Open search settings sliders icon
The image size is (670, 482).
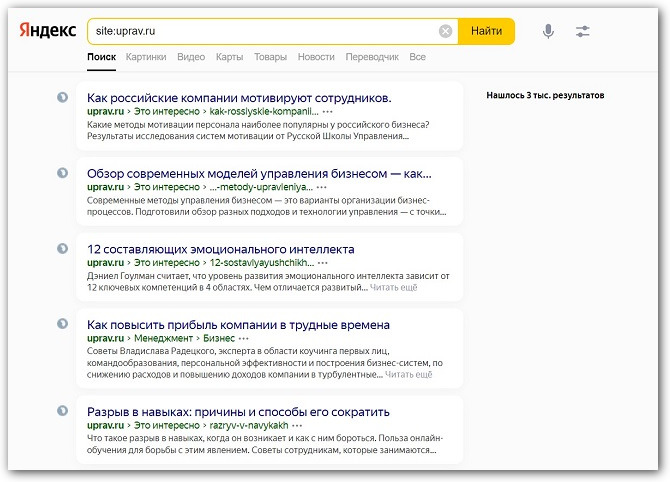tap(583, 31)
